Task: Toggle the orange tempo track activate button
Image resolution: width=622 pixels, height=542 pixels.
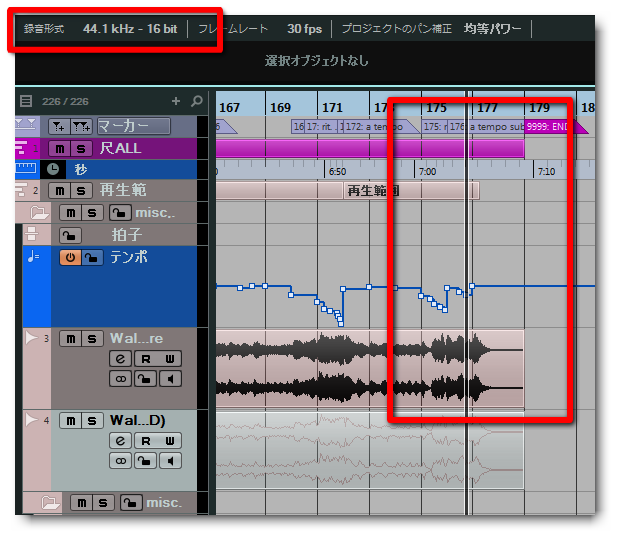Action: [71, 258]
